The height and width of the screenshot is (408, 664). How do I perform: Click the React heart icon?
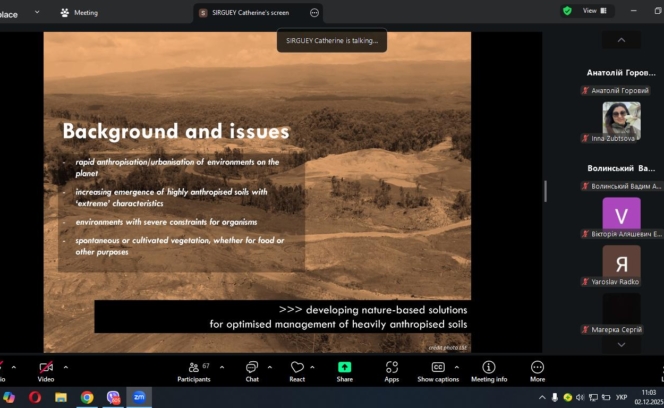(x=297, y=370)
